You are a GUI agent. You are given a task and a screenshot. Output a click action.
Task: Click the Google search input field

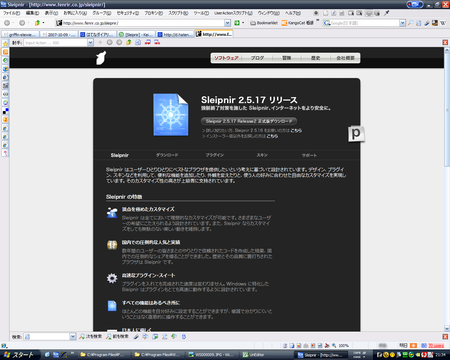pos(364,23)
